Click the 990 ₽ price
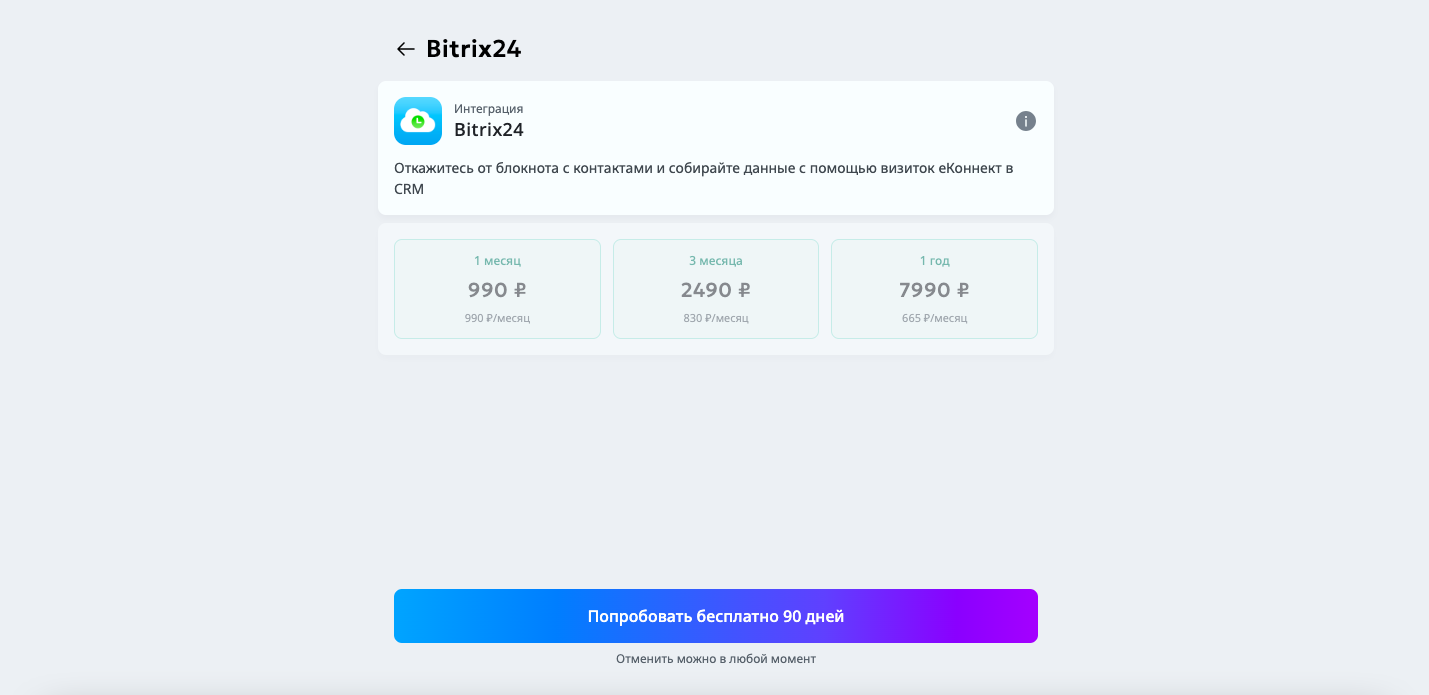 coord(497,290)
